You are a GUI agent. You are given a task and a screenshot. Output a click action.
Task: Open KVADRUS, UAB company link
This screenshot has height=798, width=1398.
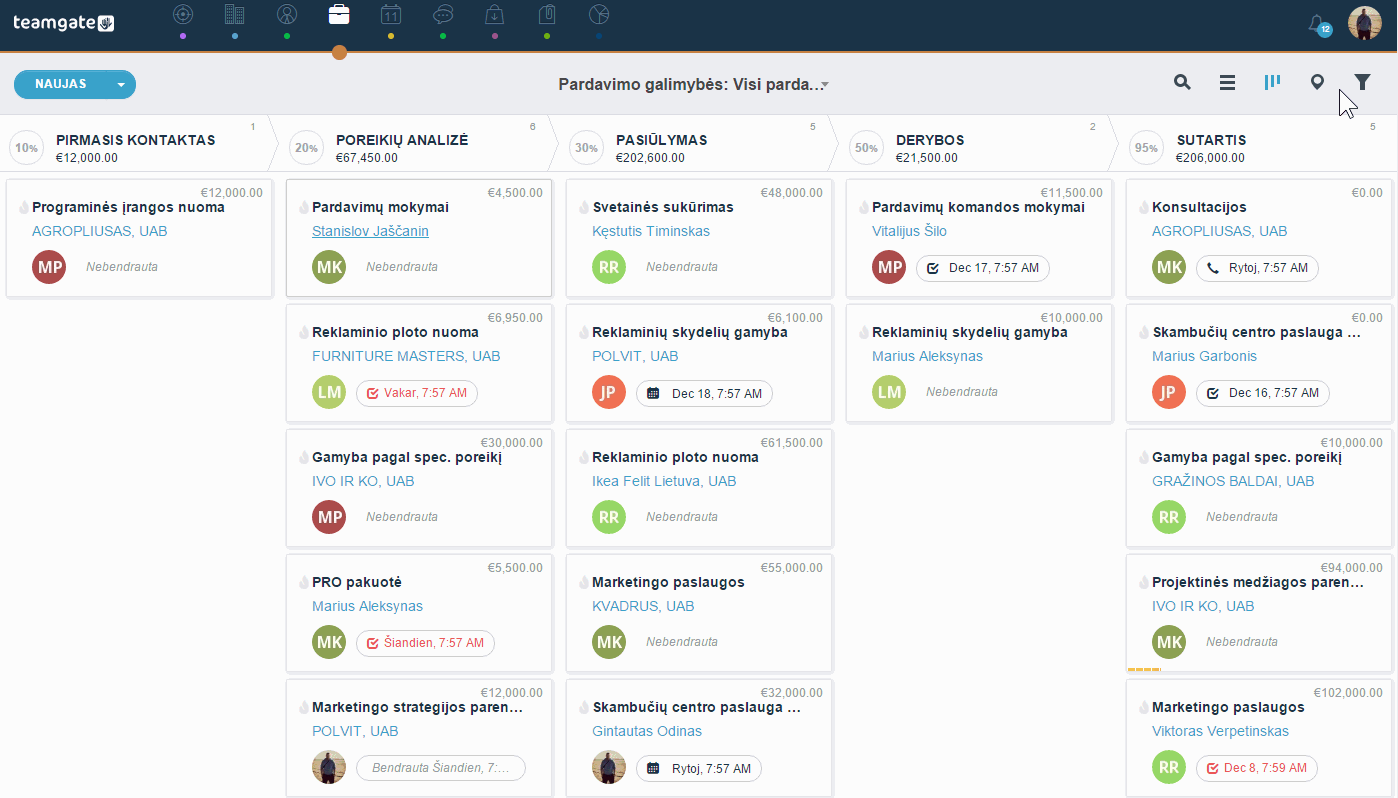click(x=643, y=606)
